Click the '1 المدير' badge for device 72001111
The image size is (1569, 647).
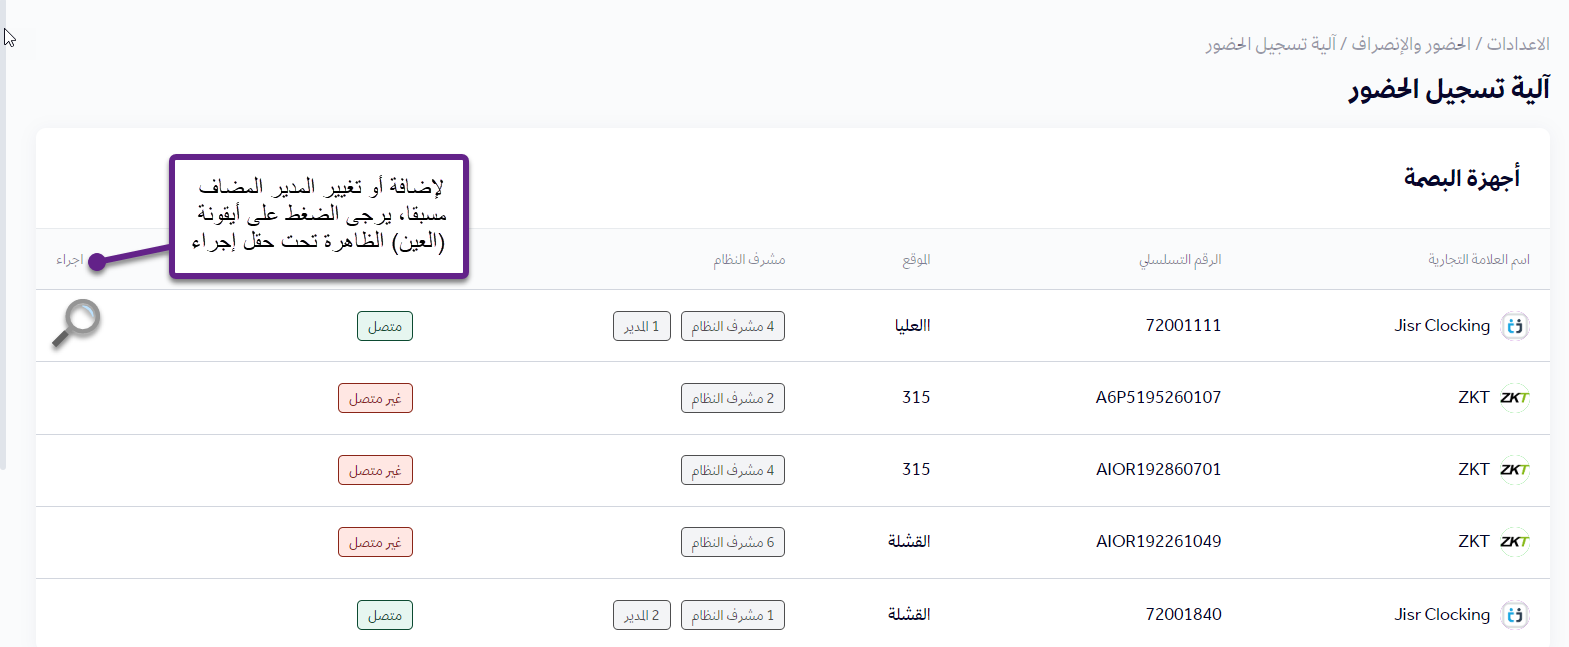click(642, 326)
